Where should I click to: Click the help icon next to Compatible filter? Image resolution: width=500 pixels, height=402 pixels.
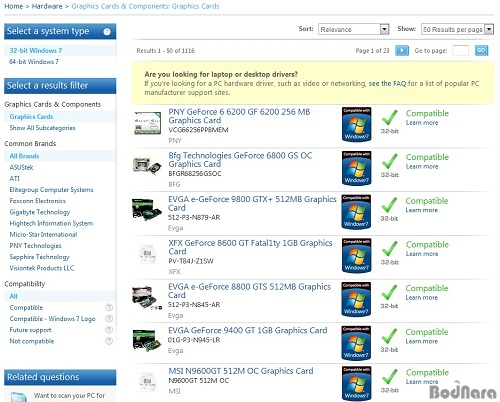pos(109,307)
